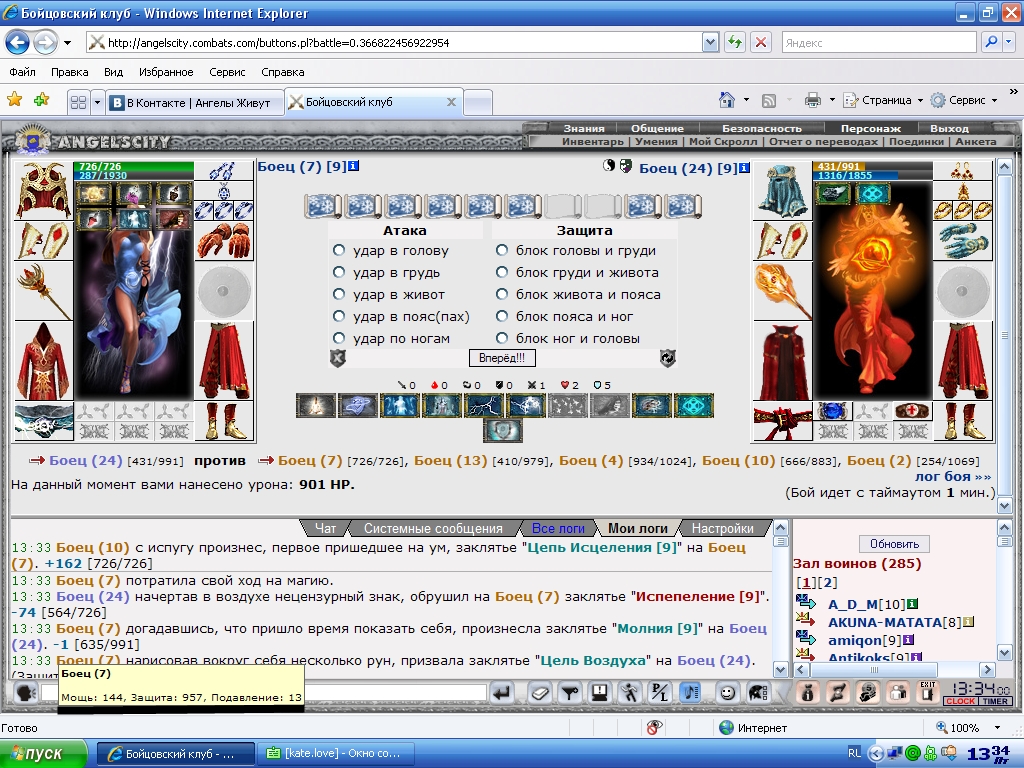
Task: Click the Пуск start button
Action: coord(43,754)
